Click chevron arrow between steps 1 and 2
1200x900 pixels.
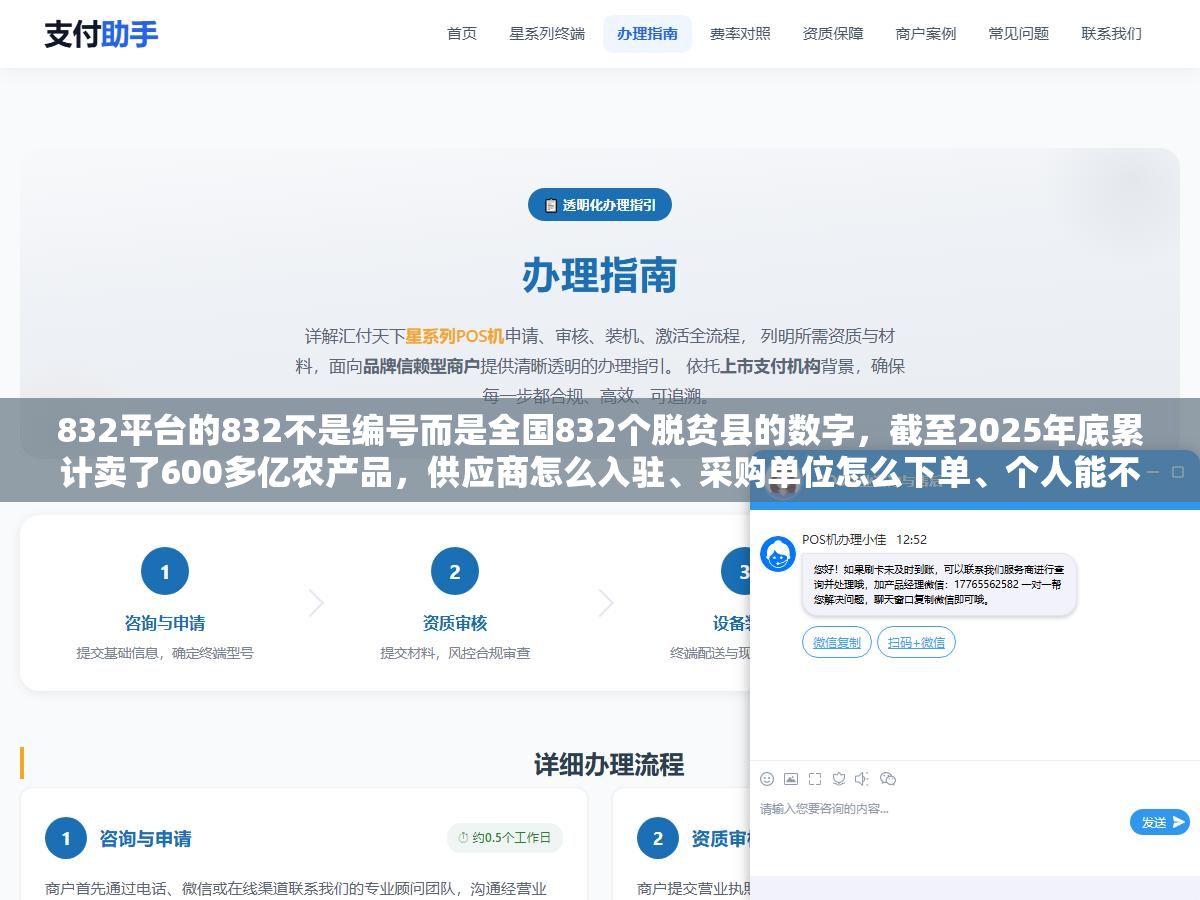pos(316,603)
